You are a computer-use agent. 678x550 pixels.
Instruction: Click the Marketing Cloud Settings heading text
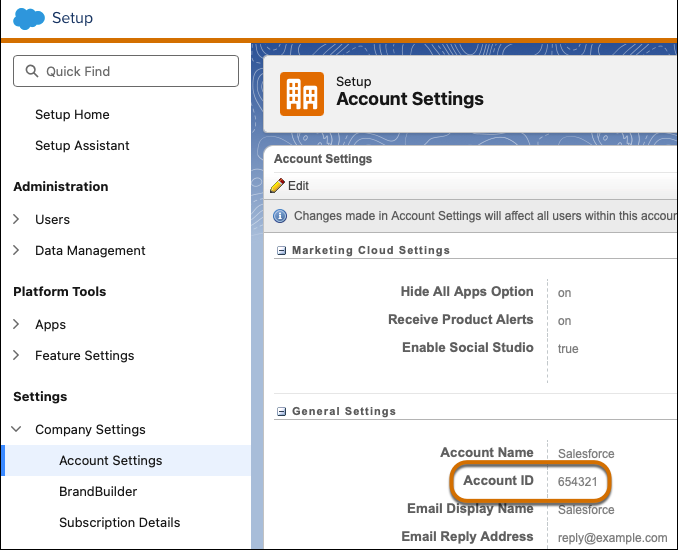(371, 250)
